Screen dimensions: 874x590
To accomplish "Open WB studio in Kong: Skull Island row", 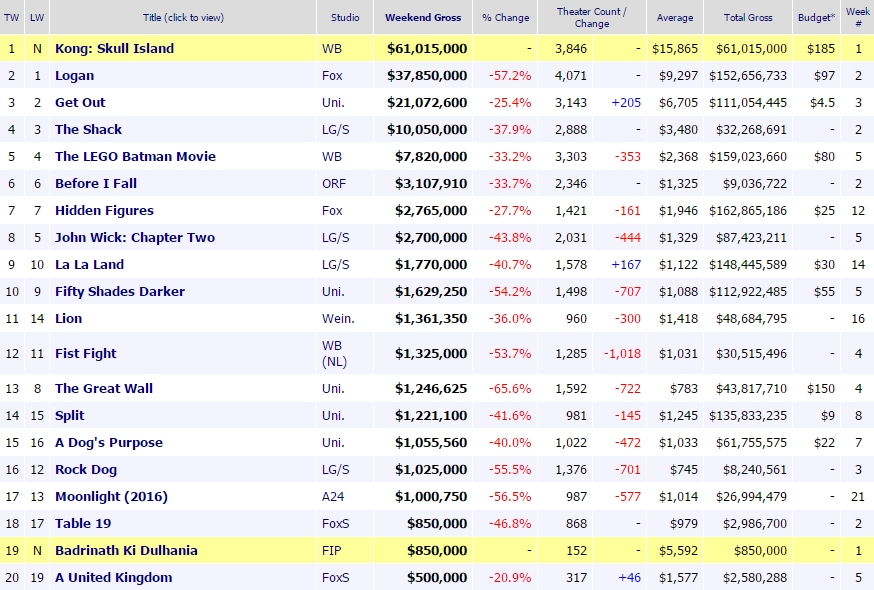I will point(332,49).
